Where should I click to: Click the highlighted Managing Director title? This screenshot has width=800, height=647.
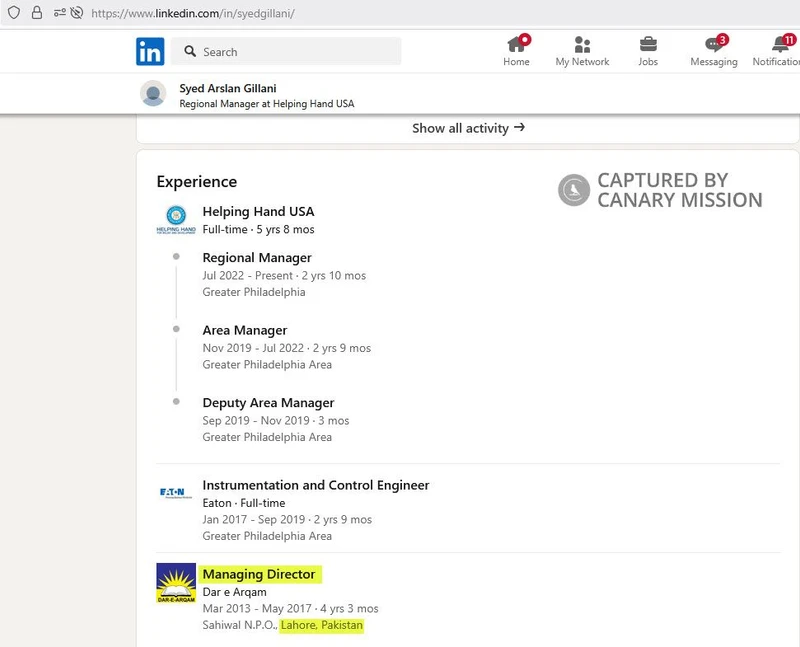point(259,574)
